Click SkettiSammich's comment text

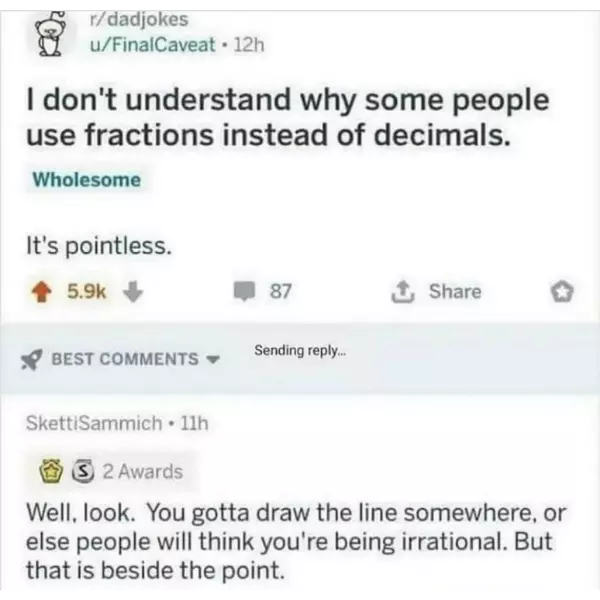[298, 543]
